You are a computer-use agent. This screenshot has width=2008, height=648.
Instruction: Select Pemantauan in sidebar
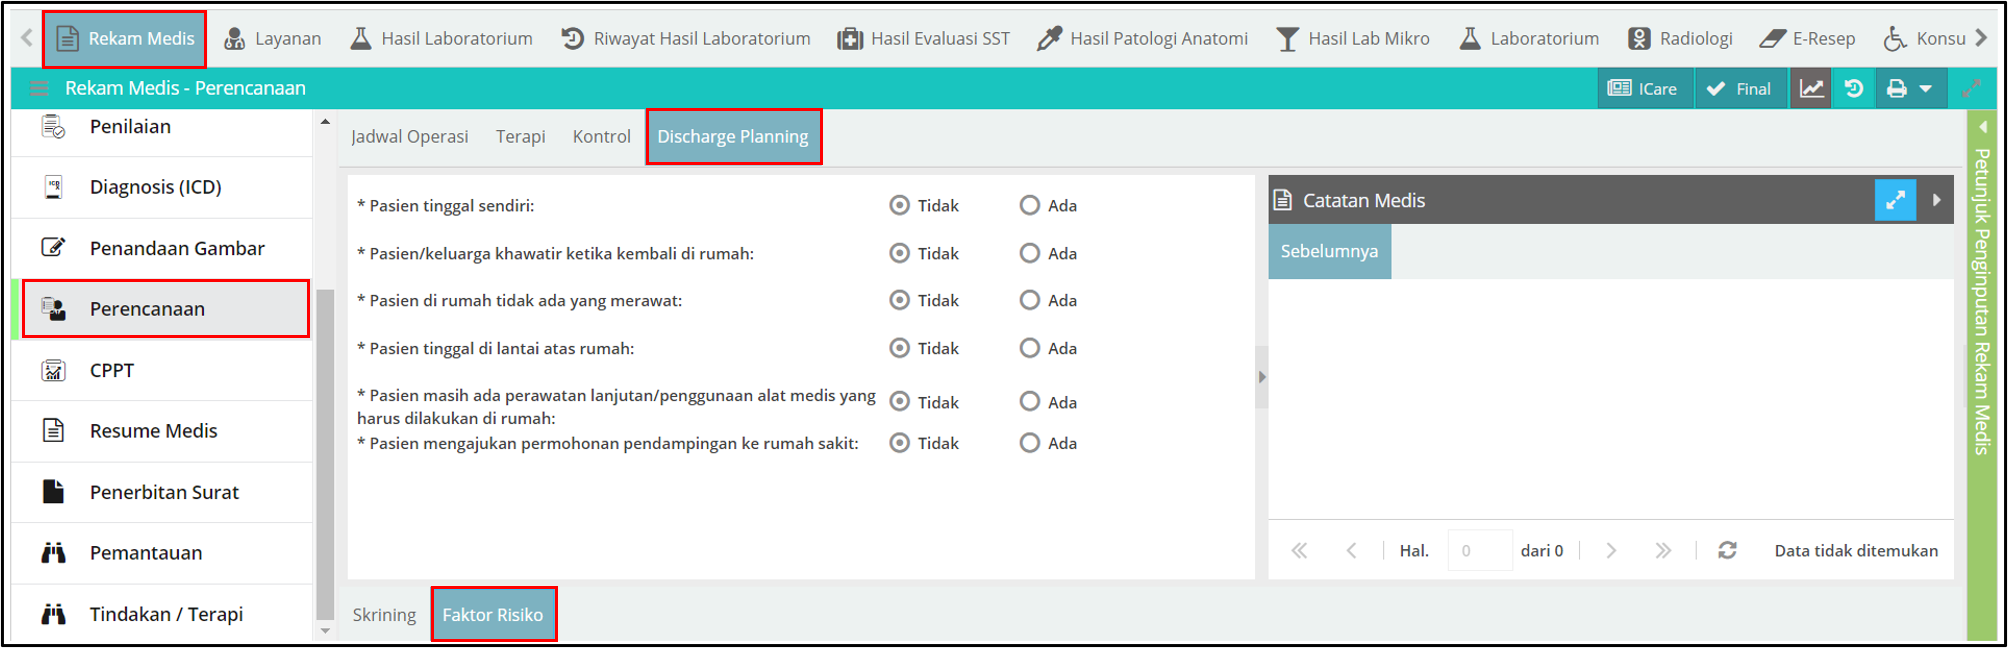(x=162, y=553)
